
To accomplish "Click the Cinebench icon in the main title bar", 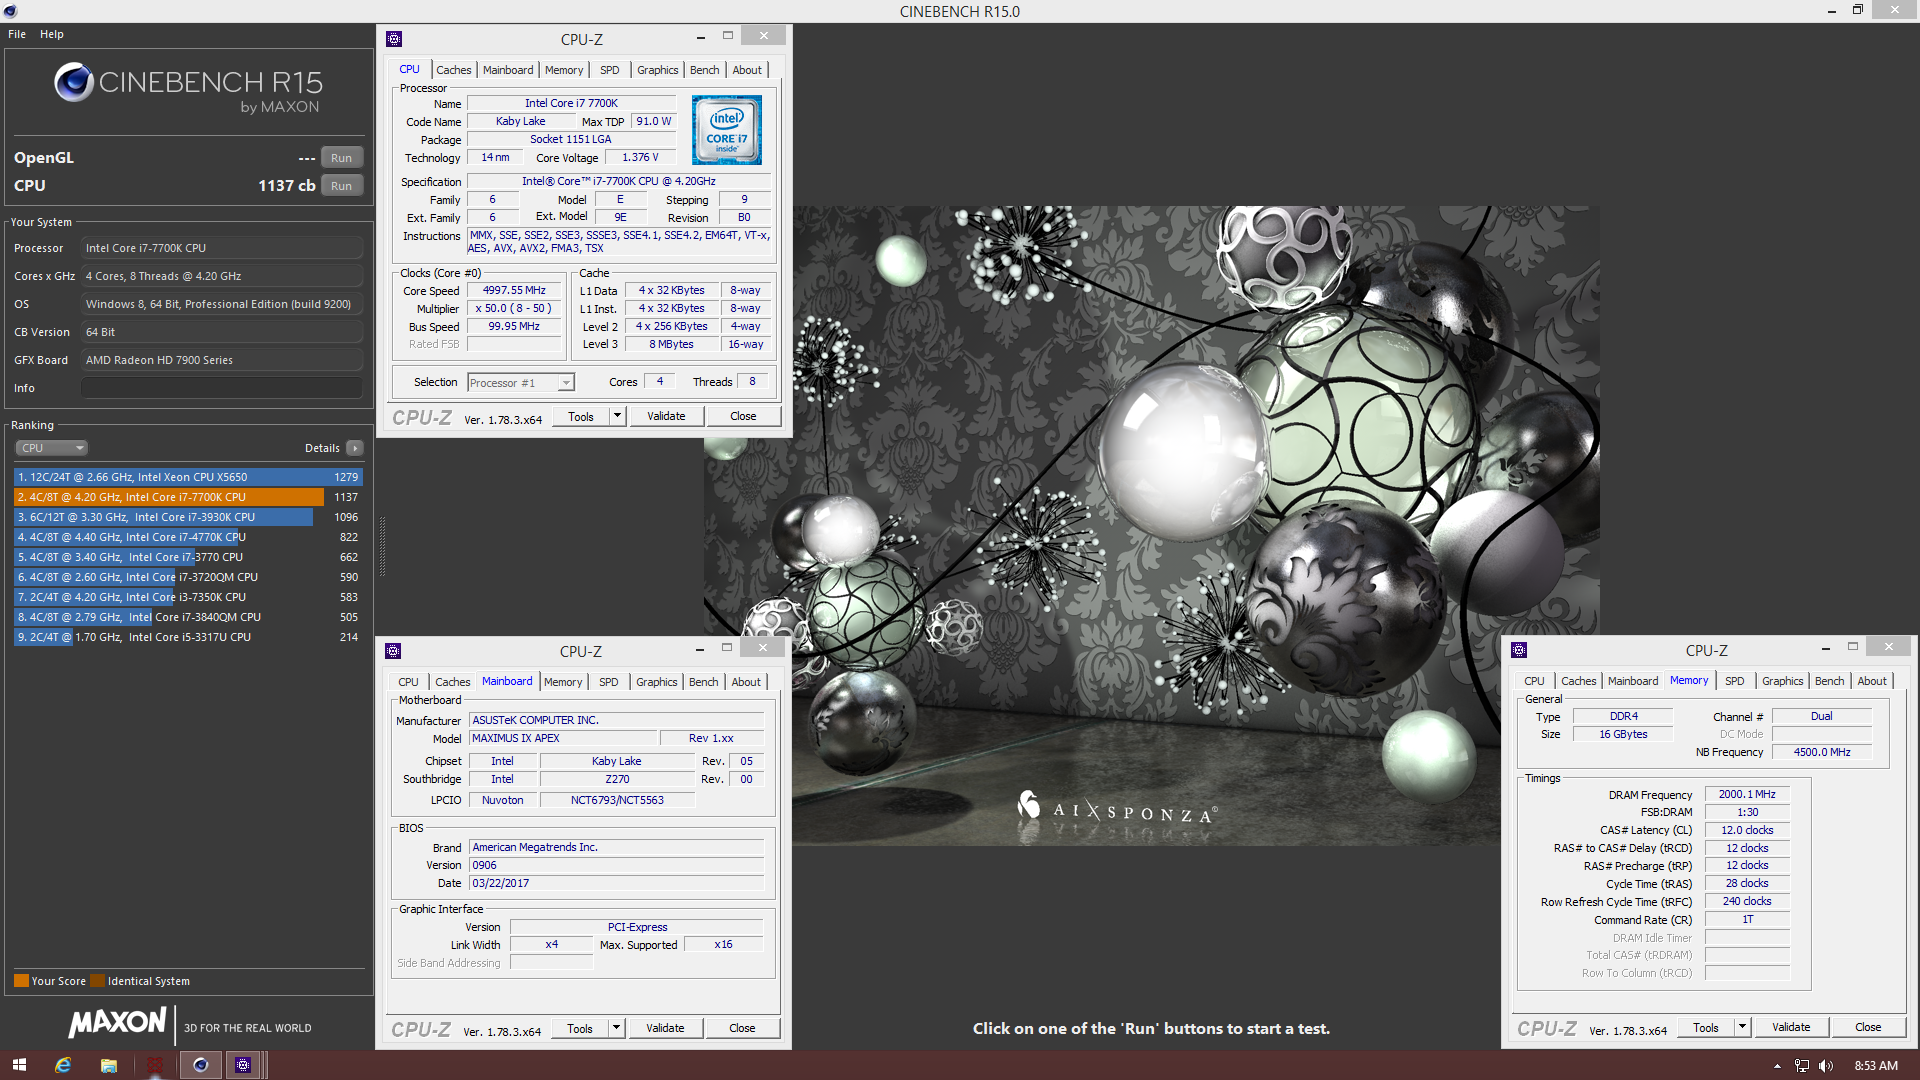I will 11,11.
